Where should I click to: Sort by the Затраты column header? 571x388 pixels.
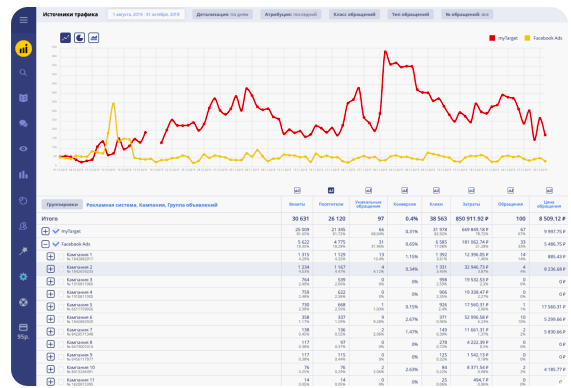(471, 204)
